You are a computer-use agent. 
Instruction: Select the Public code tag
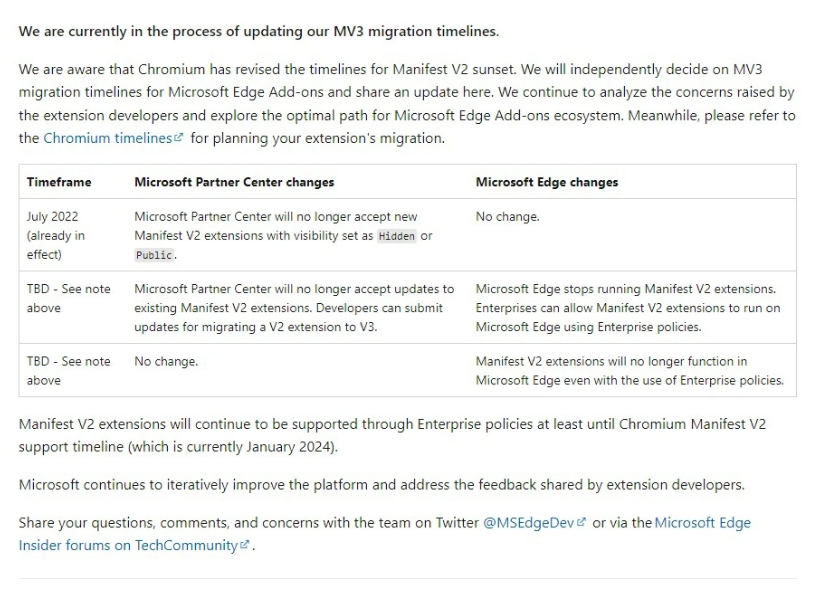click(x=154, y=255)
